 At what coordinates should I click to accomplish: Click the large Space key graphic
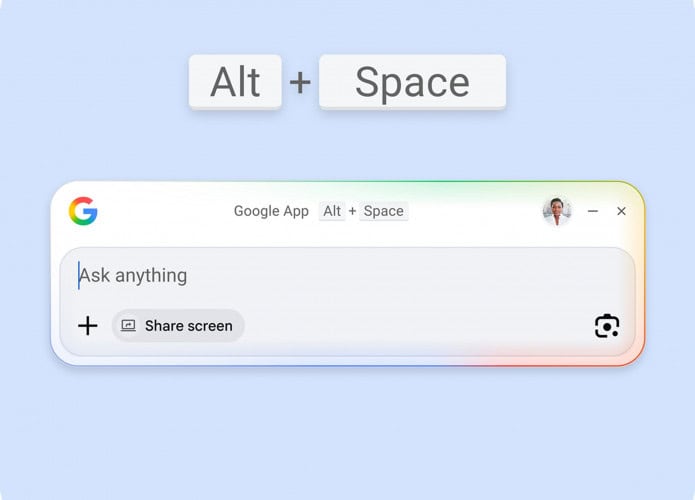[x=412, y=82]
